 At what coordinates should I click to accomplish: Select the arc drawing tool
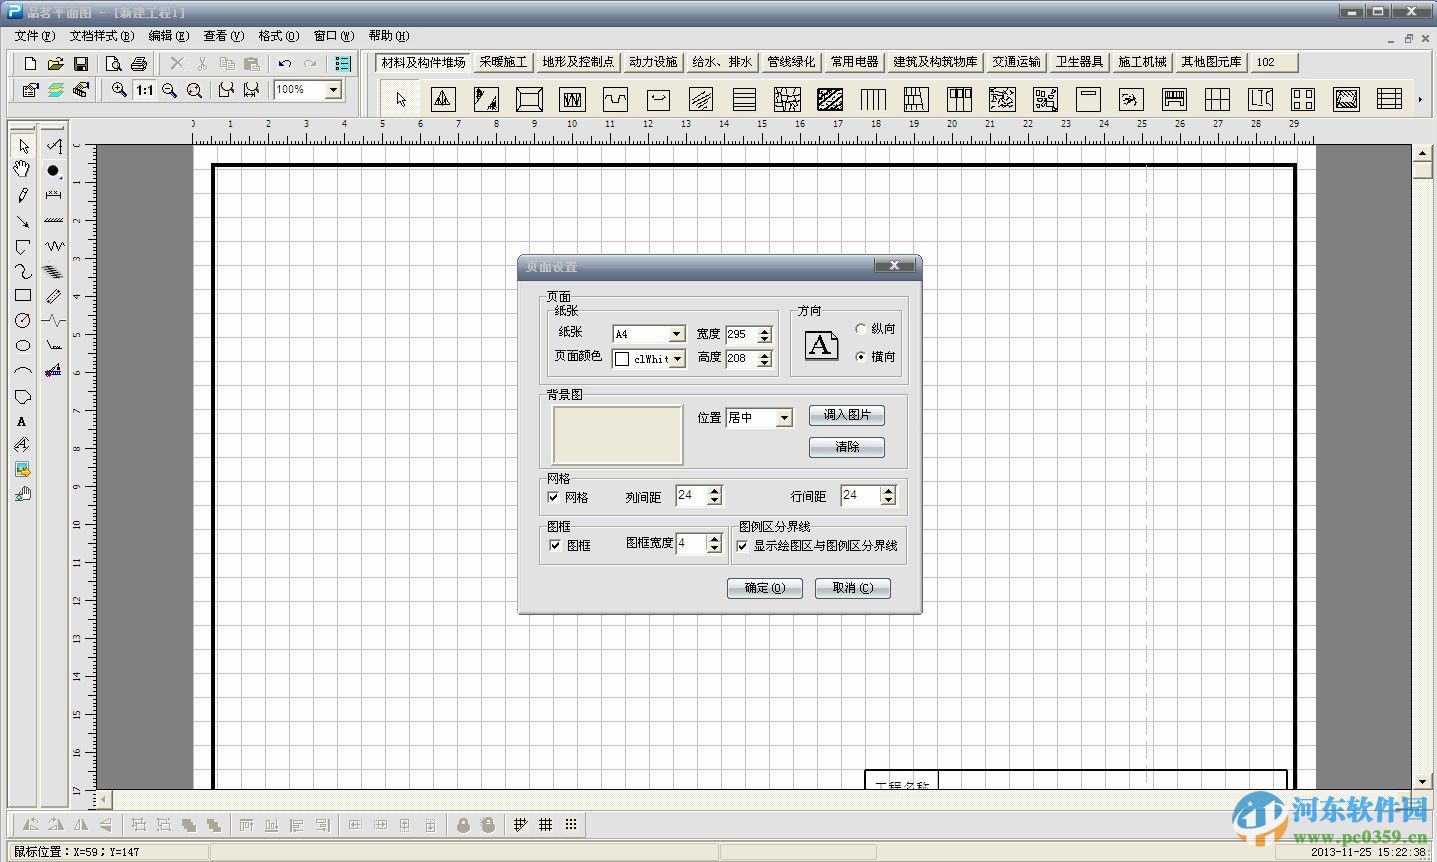[22, 371]
